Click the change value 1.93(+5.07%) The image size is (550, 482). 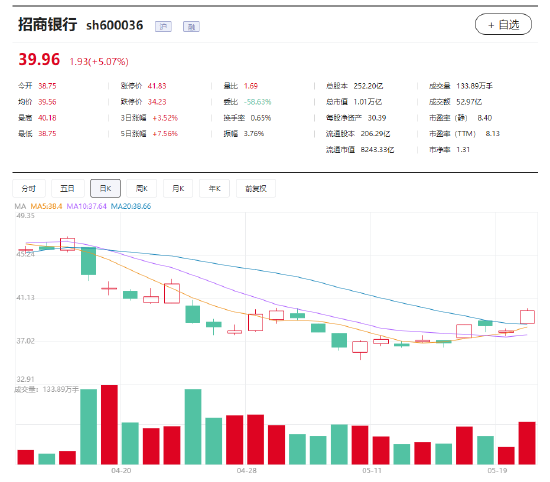pyautogui.click(x=99, y=62)
